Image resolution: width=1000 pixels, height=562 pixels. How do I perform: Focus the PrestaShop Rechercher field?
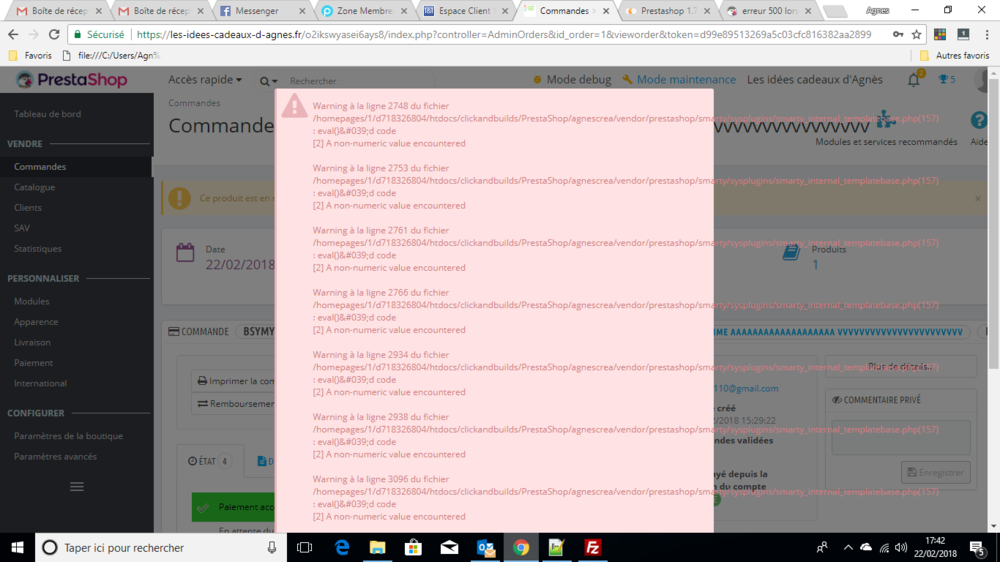tap(360, 81)
